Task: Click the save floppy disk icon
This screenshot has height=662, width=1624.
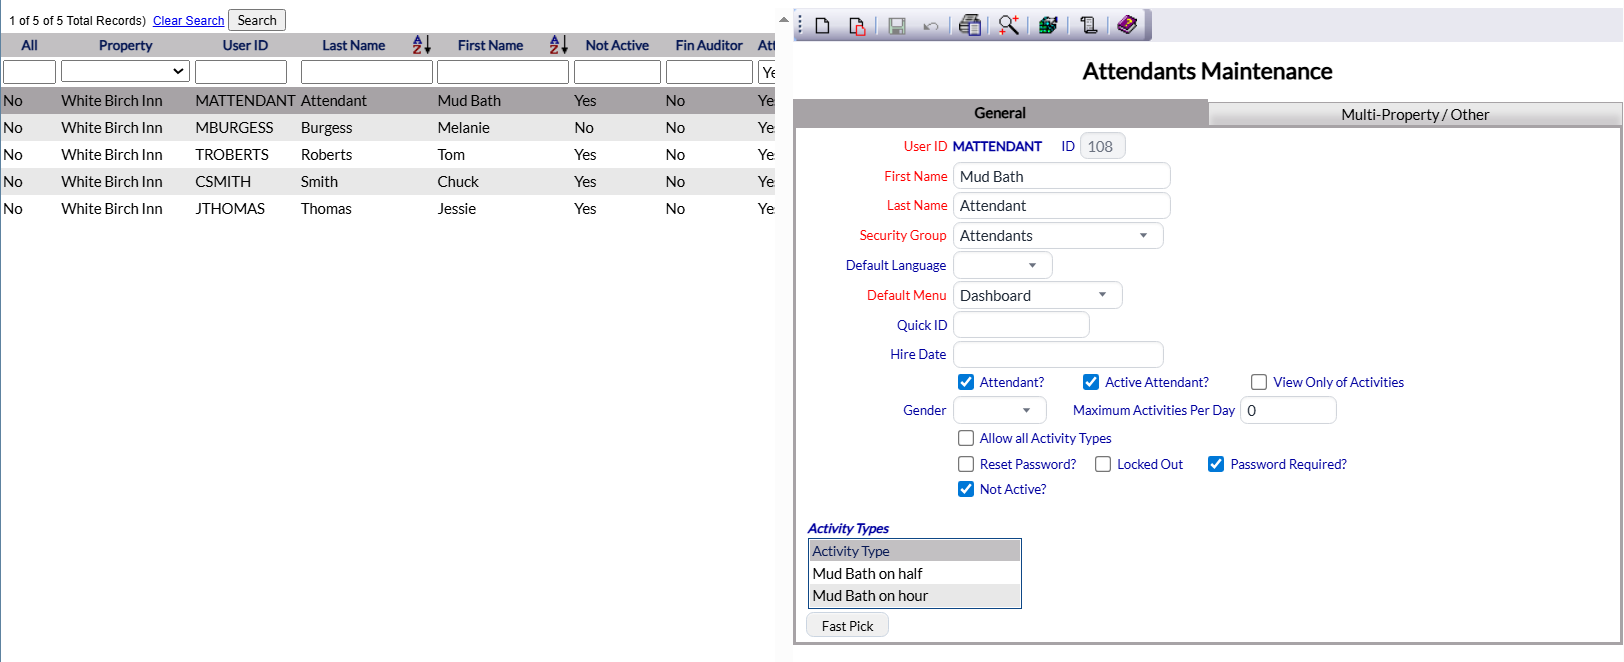Action: (897, 26)
